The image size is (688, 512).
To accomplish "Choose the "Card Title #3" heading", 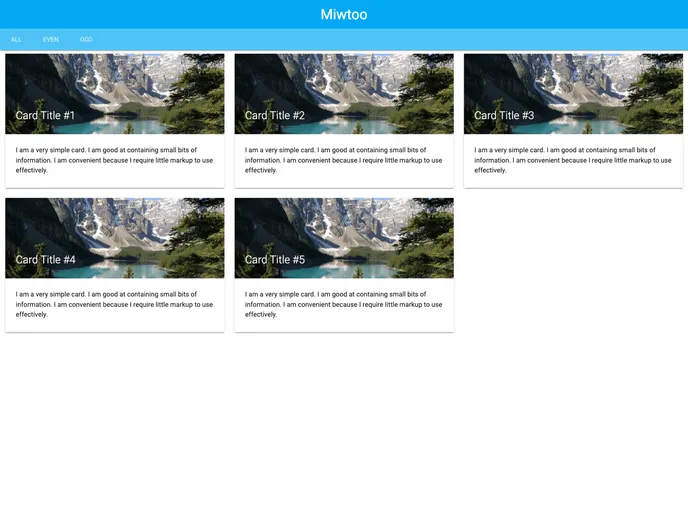I will tap(504, 115).
